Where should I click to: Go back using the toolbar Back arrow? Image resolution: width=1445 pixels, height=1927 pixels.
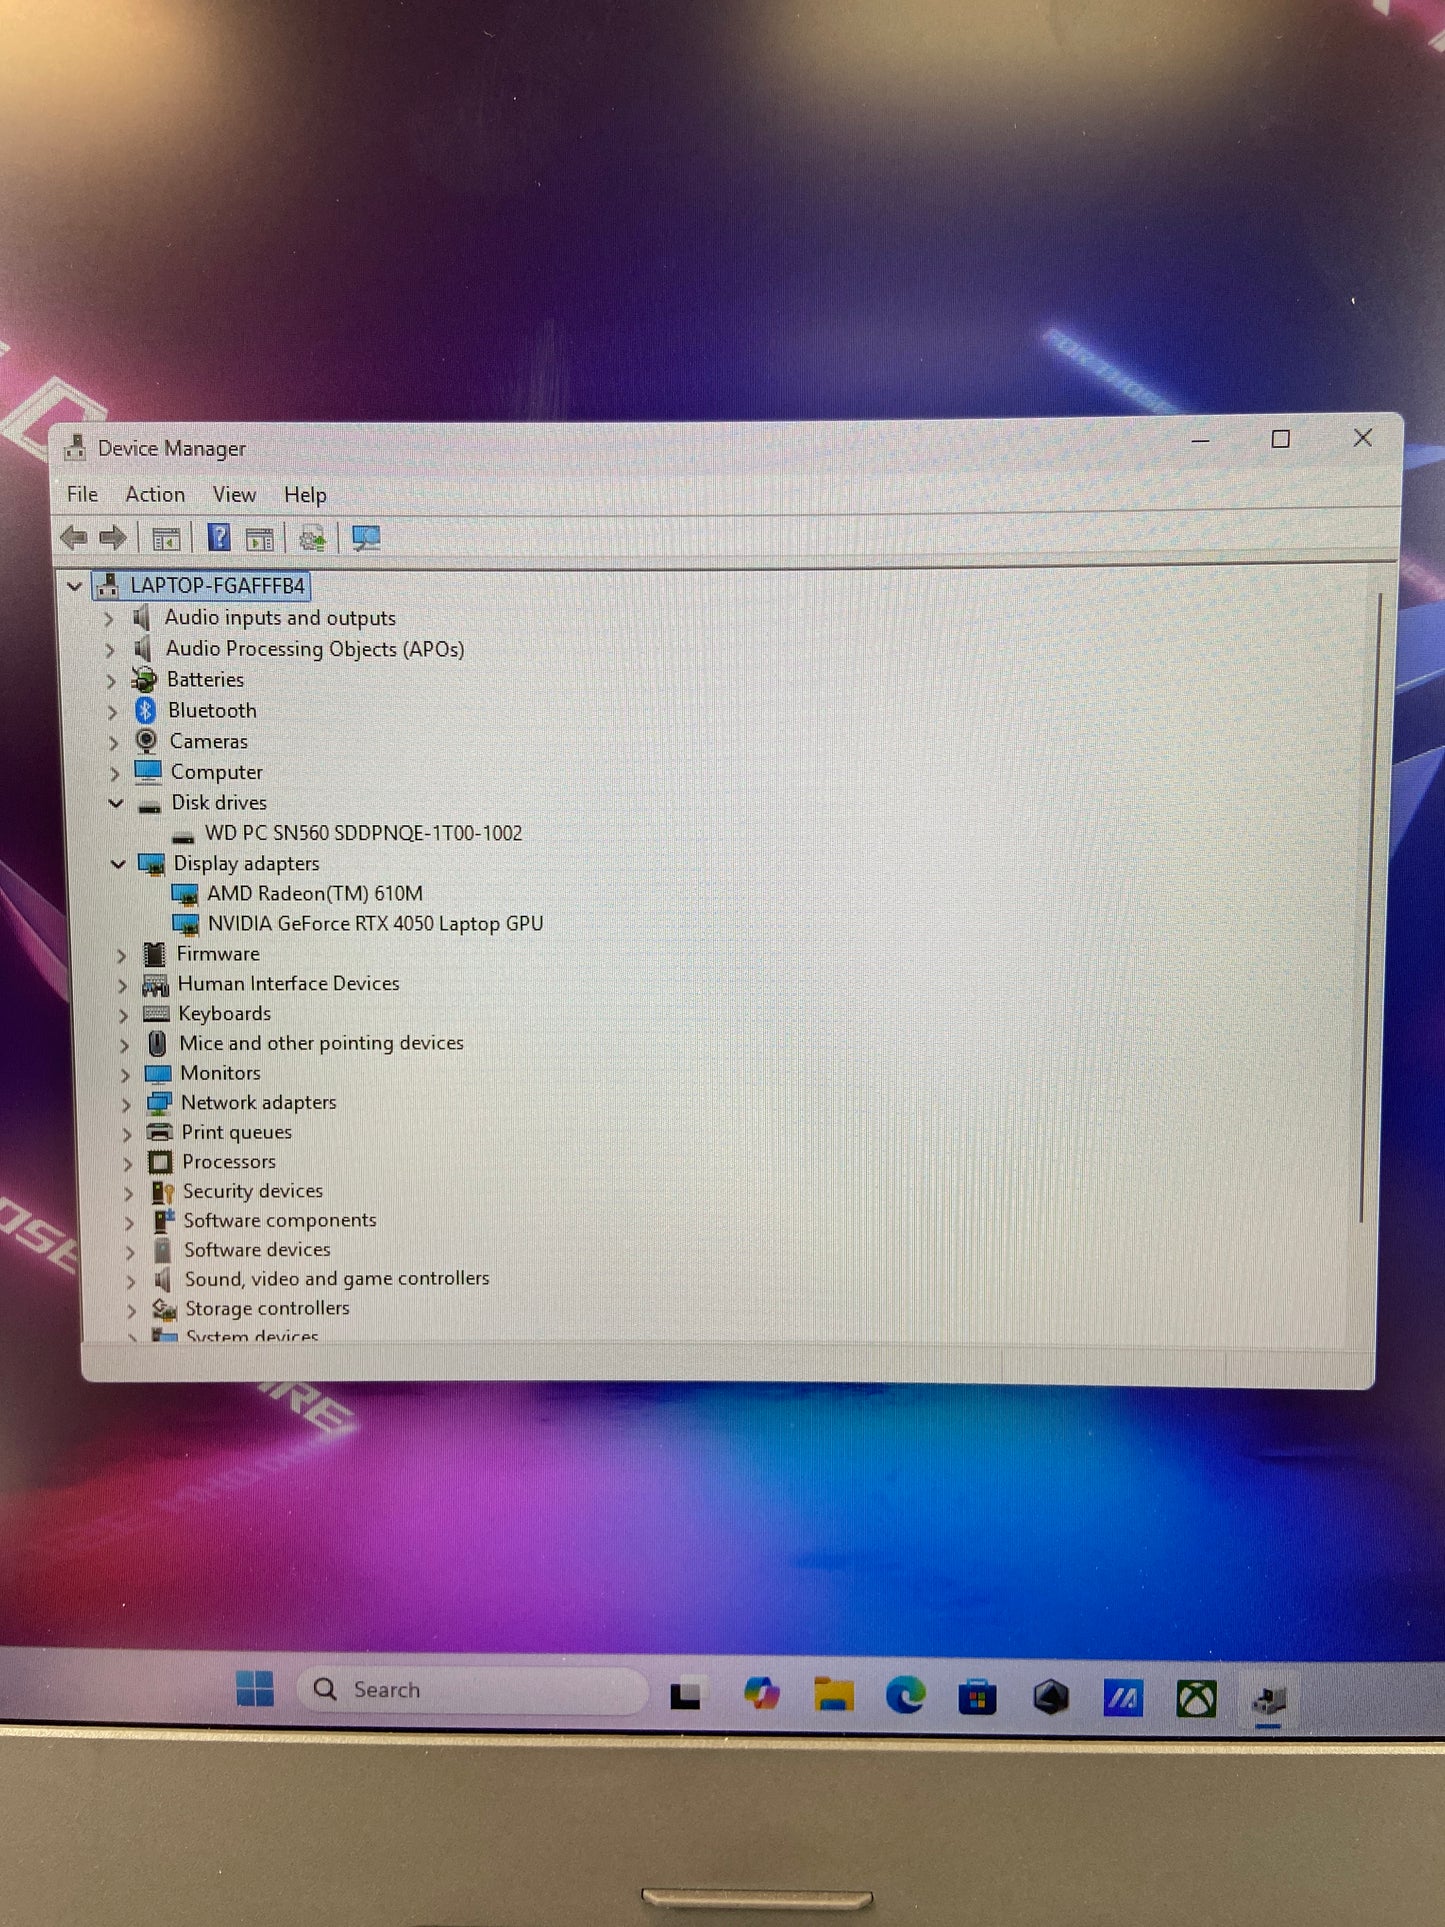pos(74,538)
